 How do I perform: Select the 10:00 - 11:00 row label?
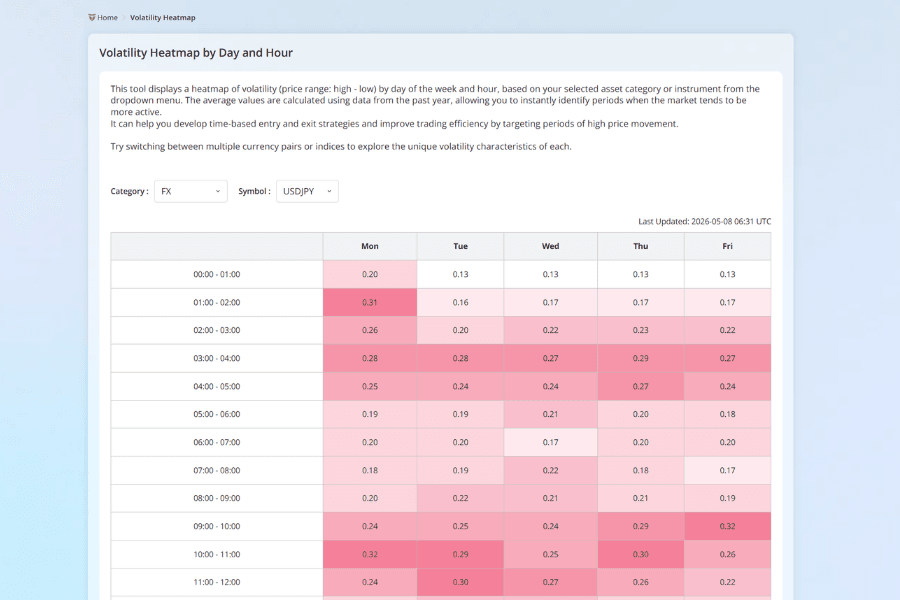tap(216, 554)
